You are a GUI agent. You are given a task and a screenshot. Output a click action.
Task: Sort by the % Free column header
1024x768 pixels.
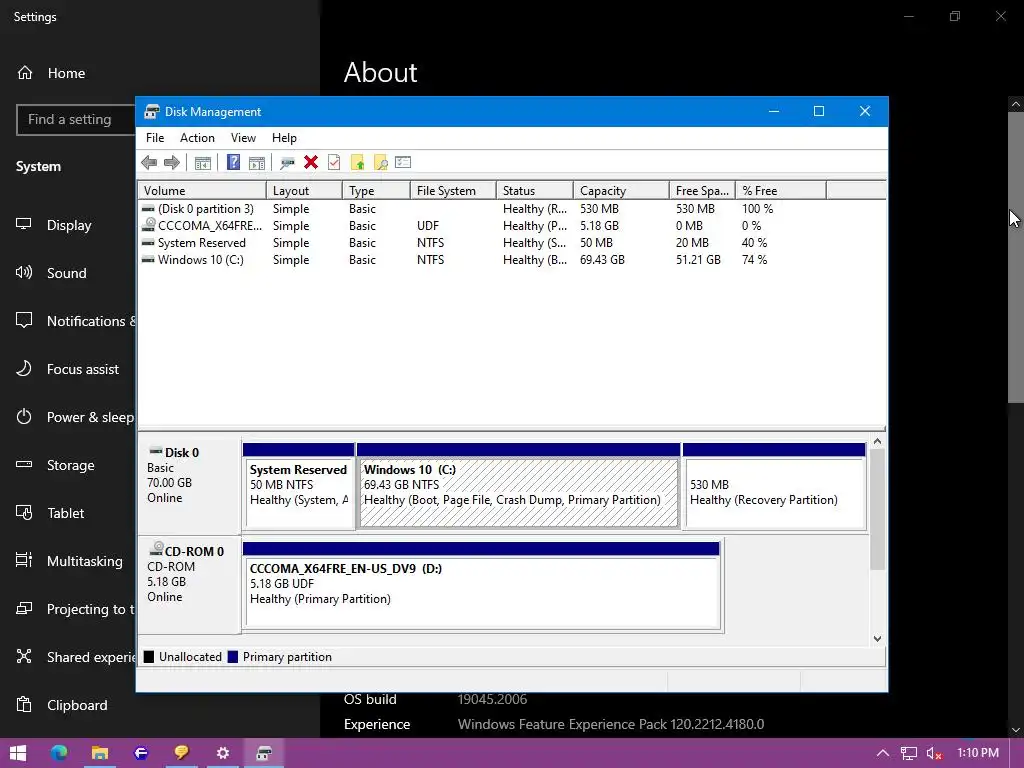pyautogui.click(x=780, y=191)
